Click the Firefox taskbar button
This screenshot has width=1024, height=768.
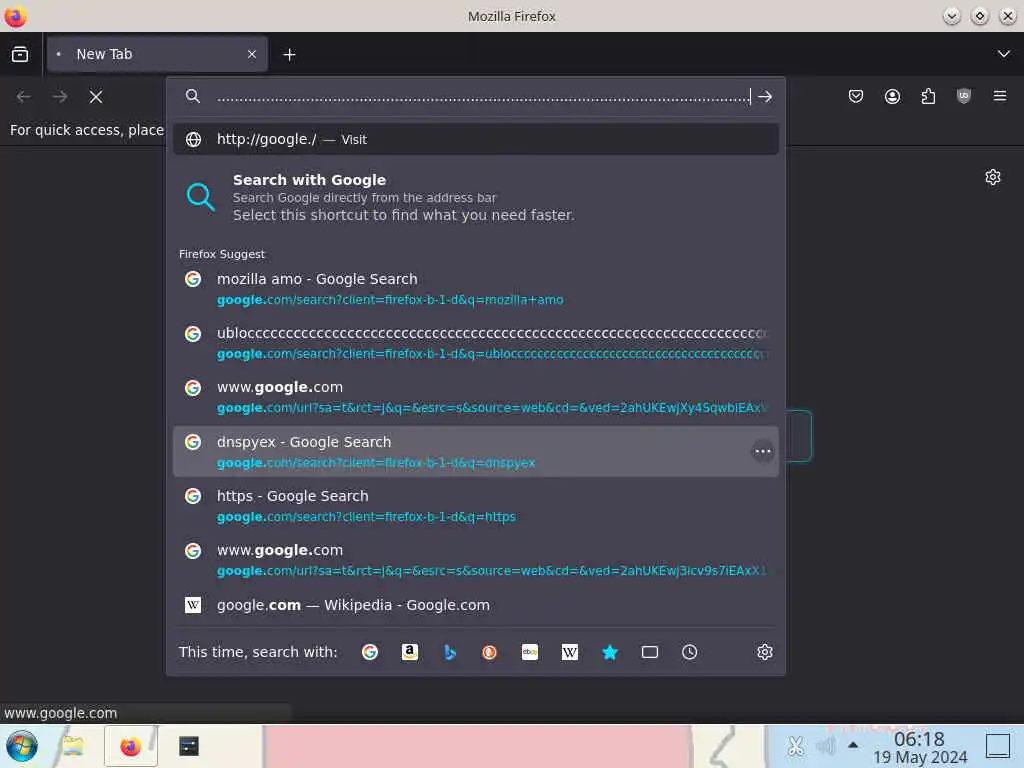(x=131, y=746)
